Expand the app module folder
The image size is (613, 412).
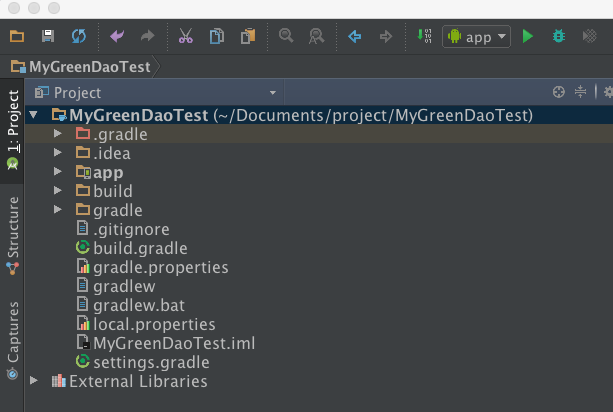58,172
